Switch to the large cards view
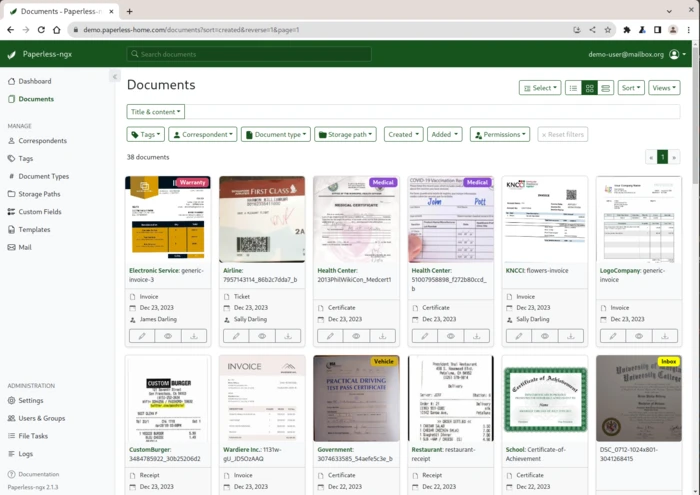 click(x=605, y=88)
